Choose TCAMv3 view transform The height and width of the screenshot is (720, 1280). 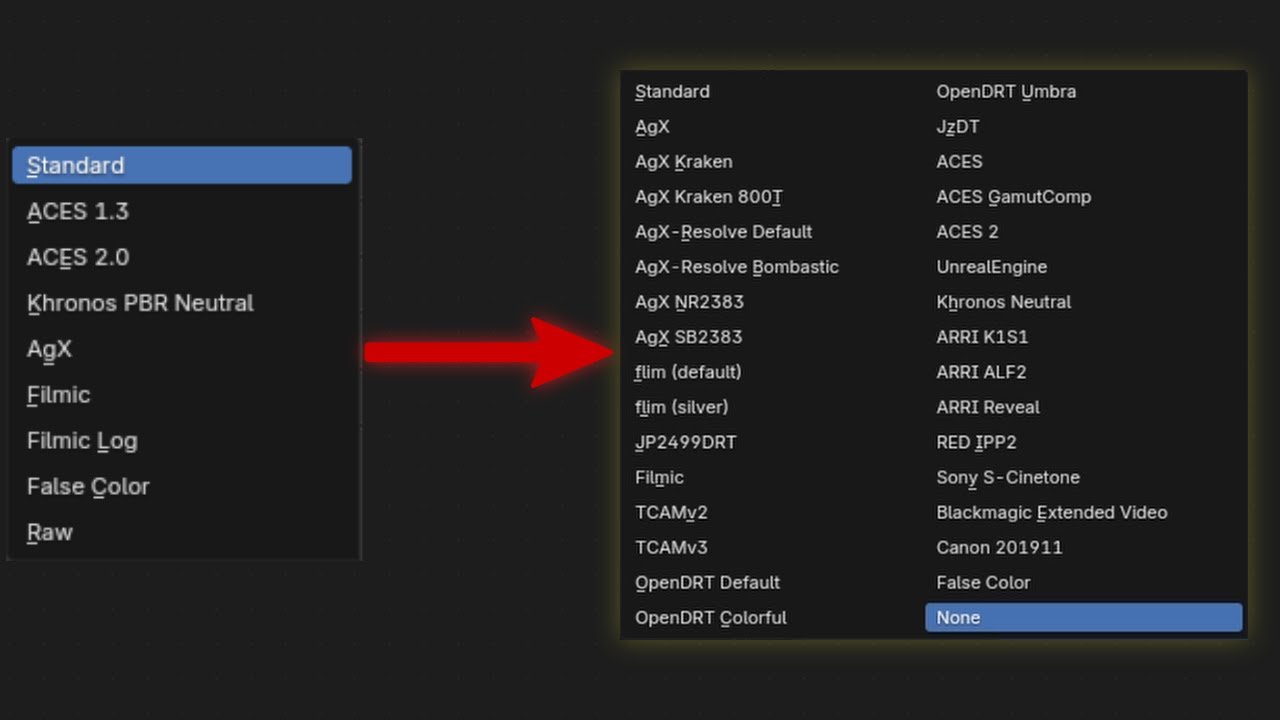tap(671, 547)
